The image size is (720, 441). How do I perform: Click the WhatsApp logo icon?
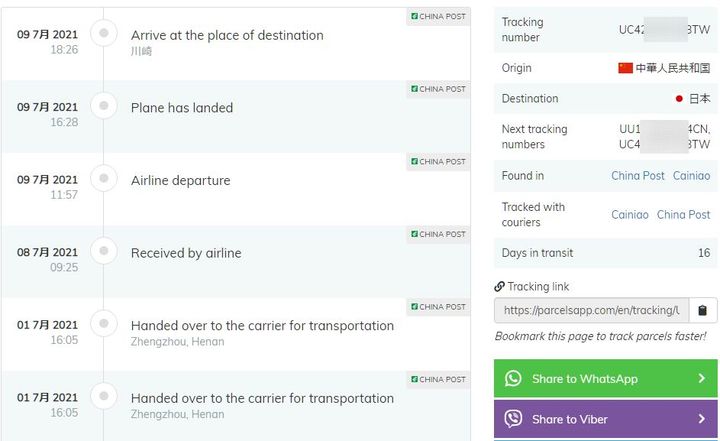click(513, 379)
